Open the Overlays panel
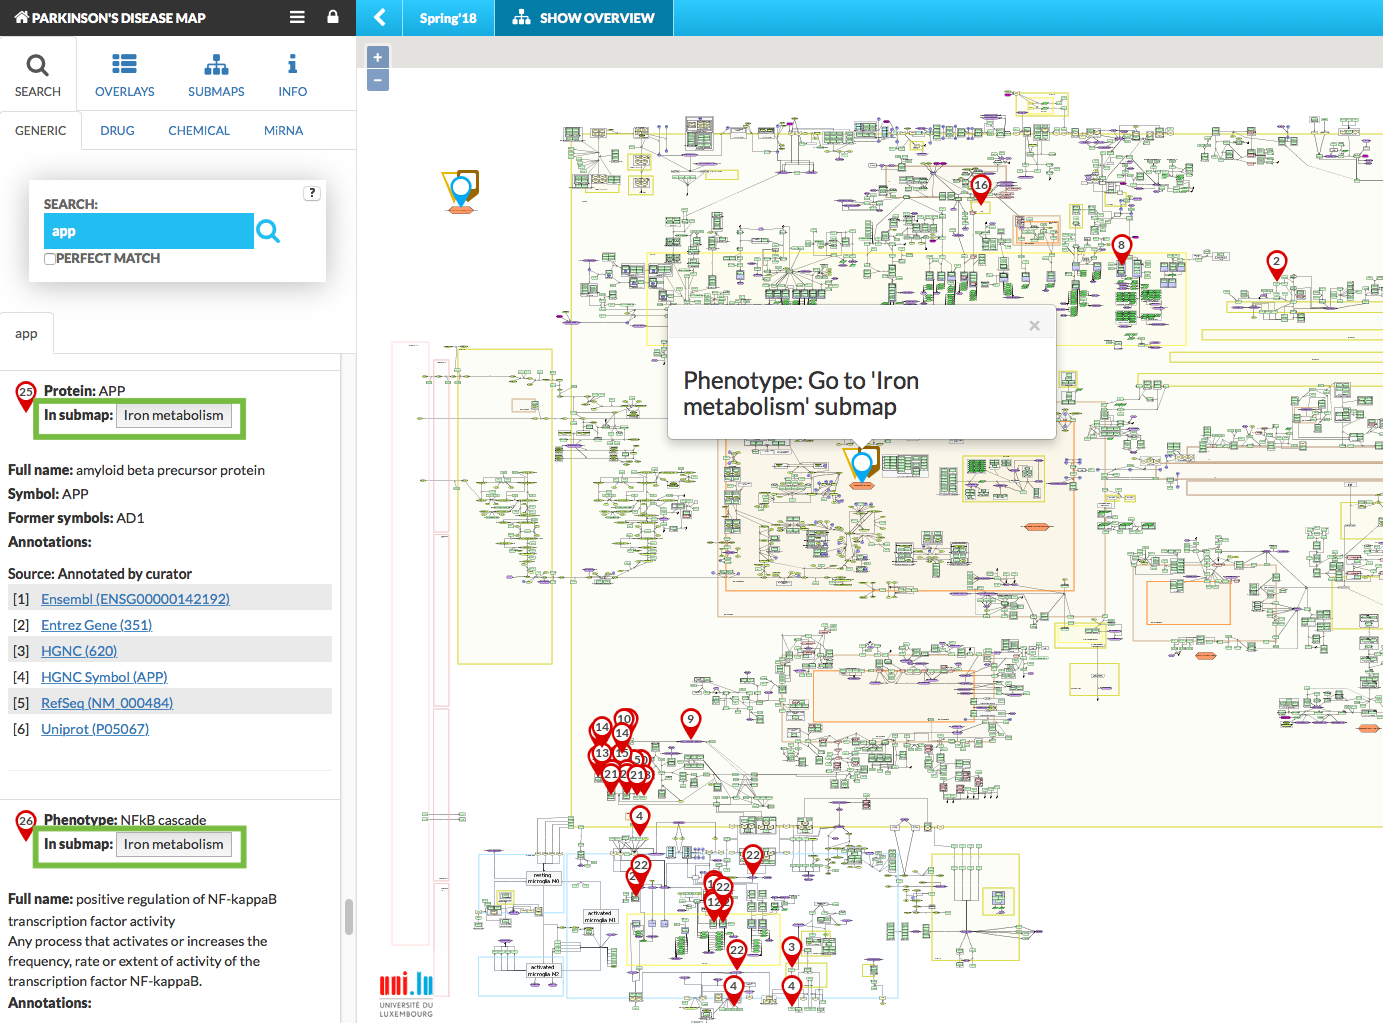1383x1023 pixels. (x=124, y=76)
